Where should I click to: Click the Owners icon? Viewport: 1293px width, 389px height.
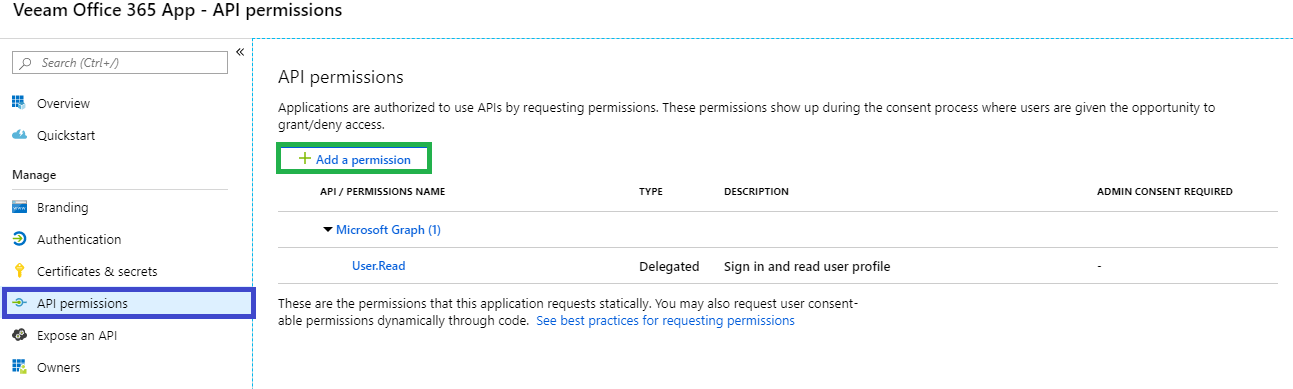point(19,367)
